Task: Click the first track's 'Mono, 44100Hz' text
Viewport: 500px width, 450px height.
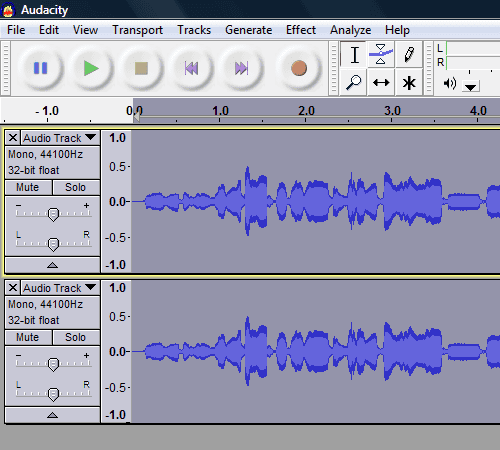Action: (45, 154)
